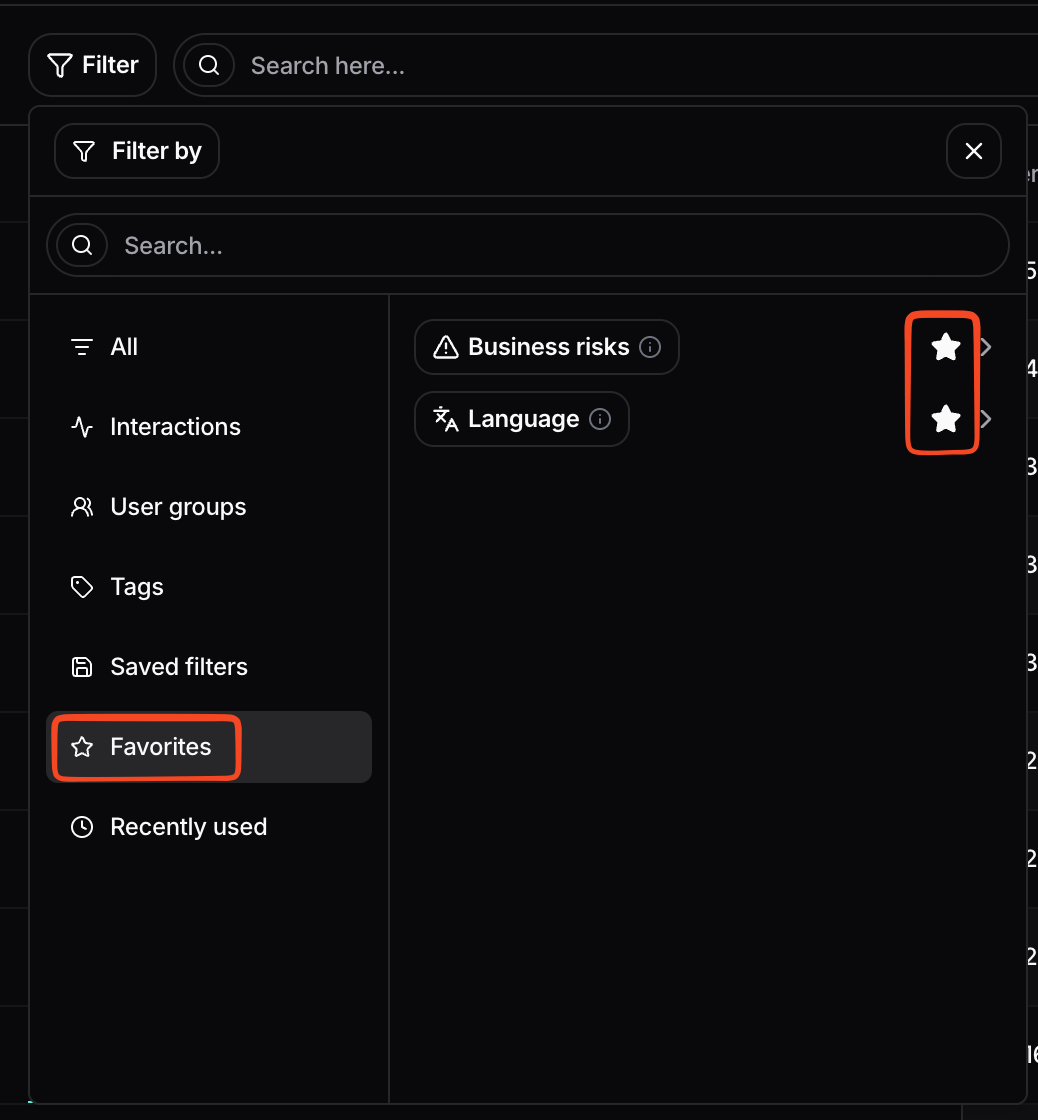This screenshot has width=1038, height=1120.
Task: Unfavorite Business risks using star
Action: [945, 347]
